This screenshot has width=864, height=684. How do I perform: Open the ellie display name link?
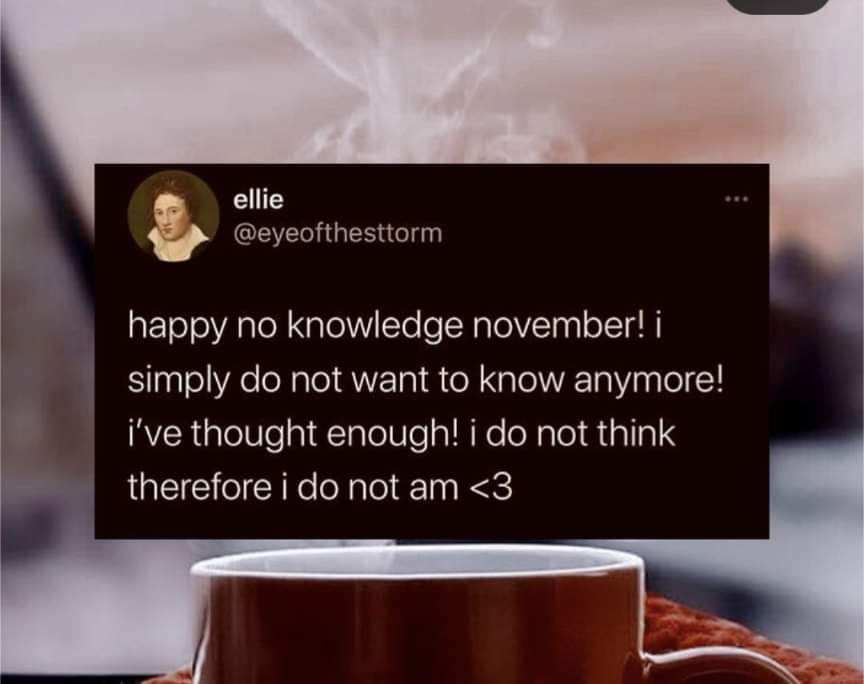[x=258, y=199]
